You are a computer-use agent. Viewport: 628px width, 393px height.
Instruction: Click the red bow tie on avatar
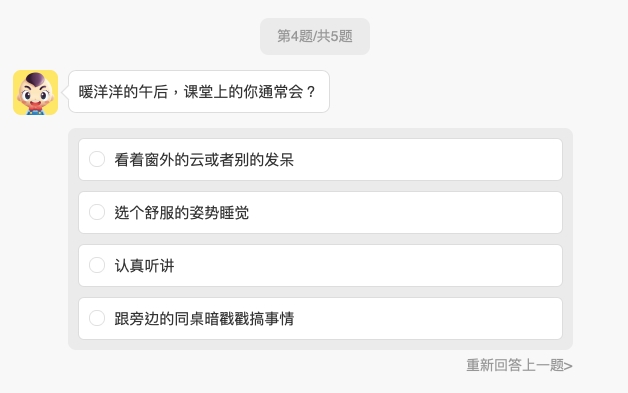click(x=34, y=106)
